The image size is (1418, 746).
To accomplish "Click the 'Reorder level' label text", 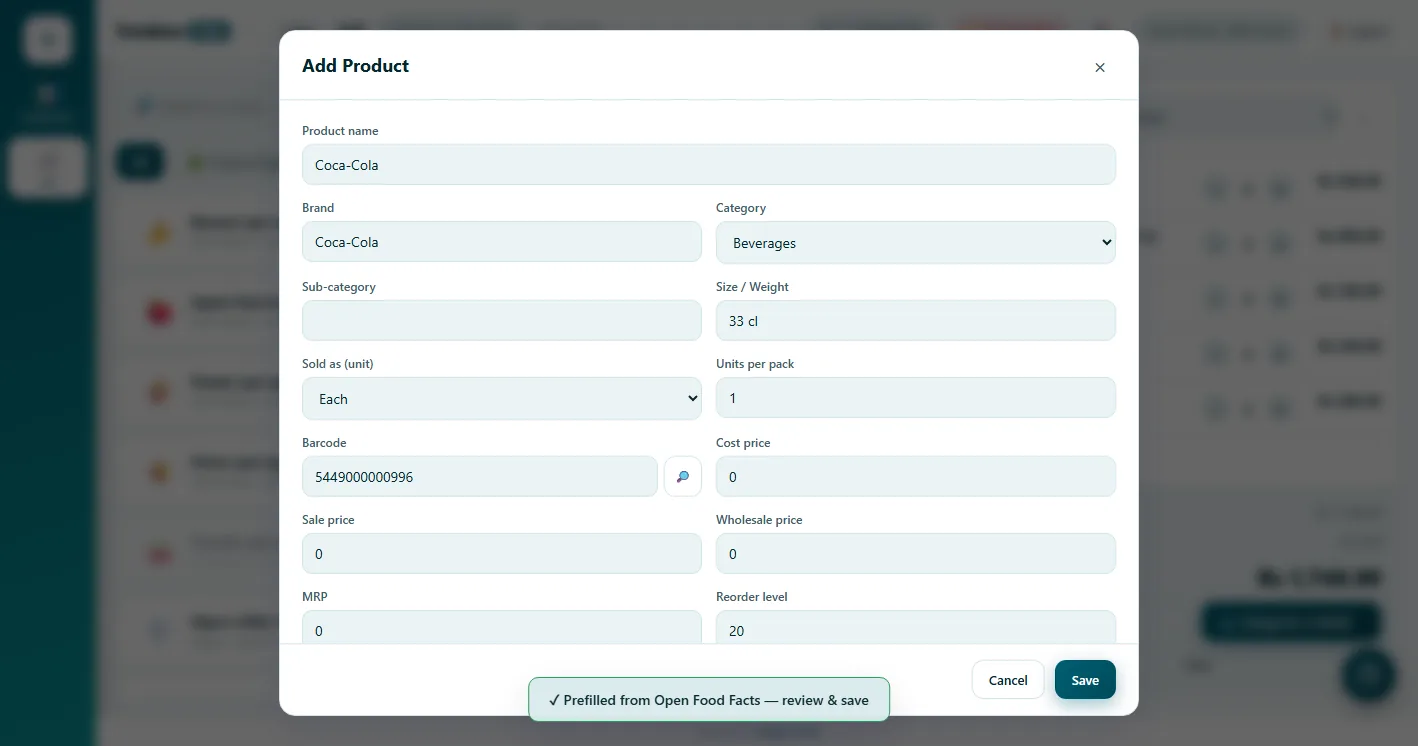I will pyautogui.click(x=752, y=597).
